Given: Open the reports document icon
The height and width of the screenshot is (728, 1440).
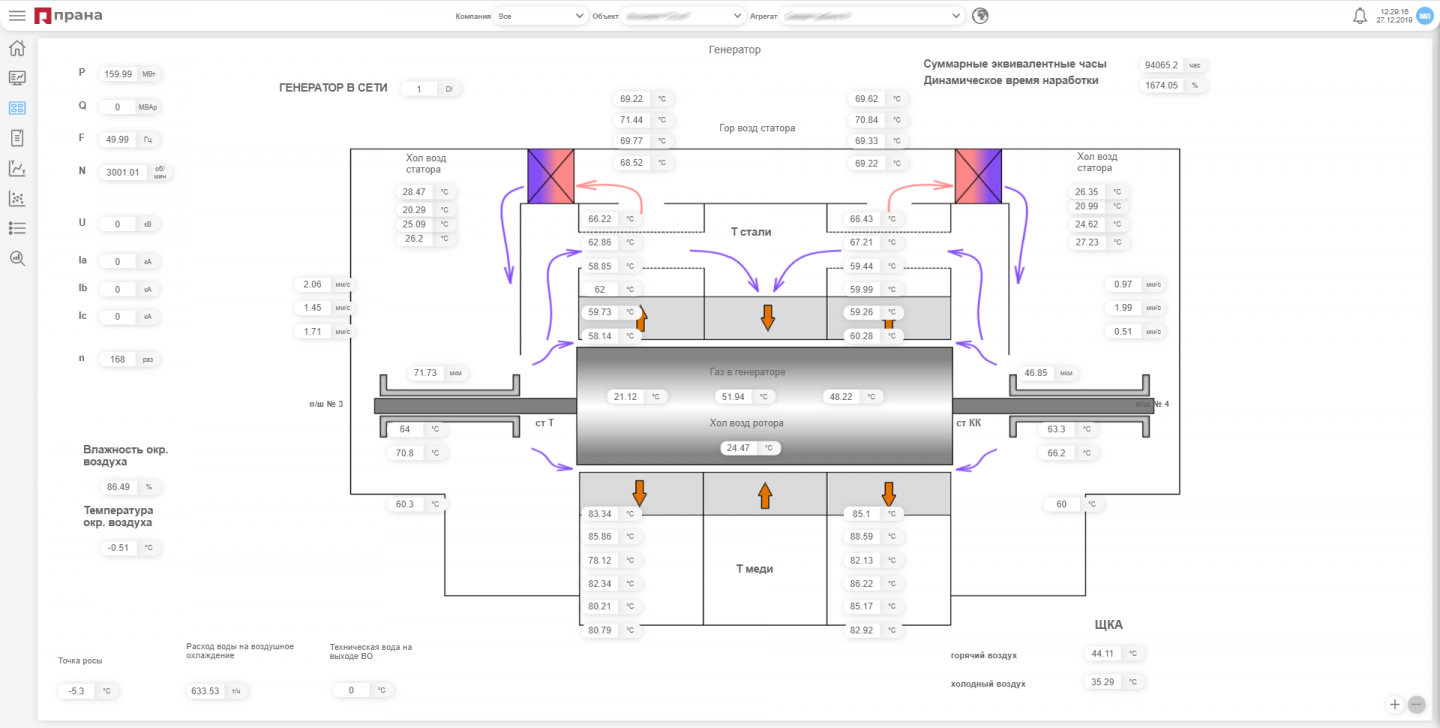Looking at the screenshot, I should [x=17, y=138].
